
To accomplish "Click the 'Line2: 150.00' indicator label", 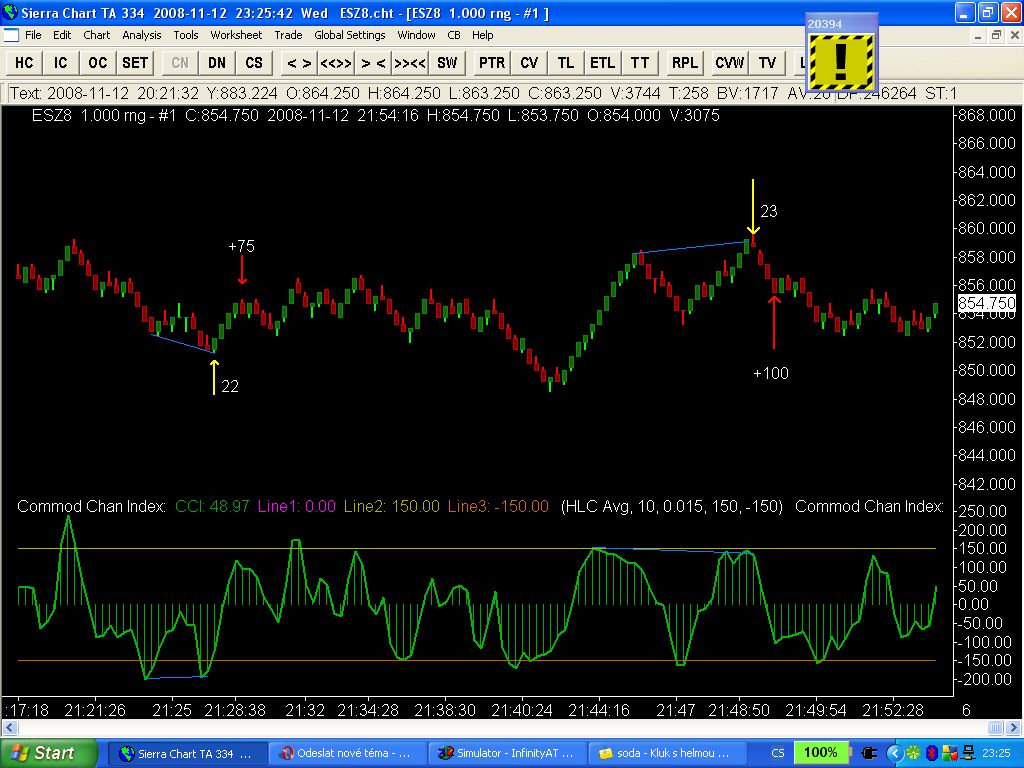I will pos(392,506).
